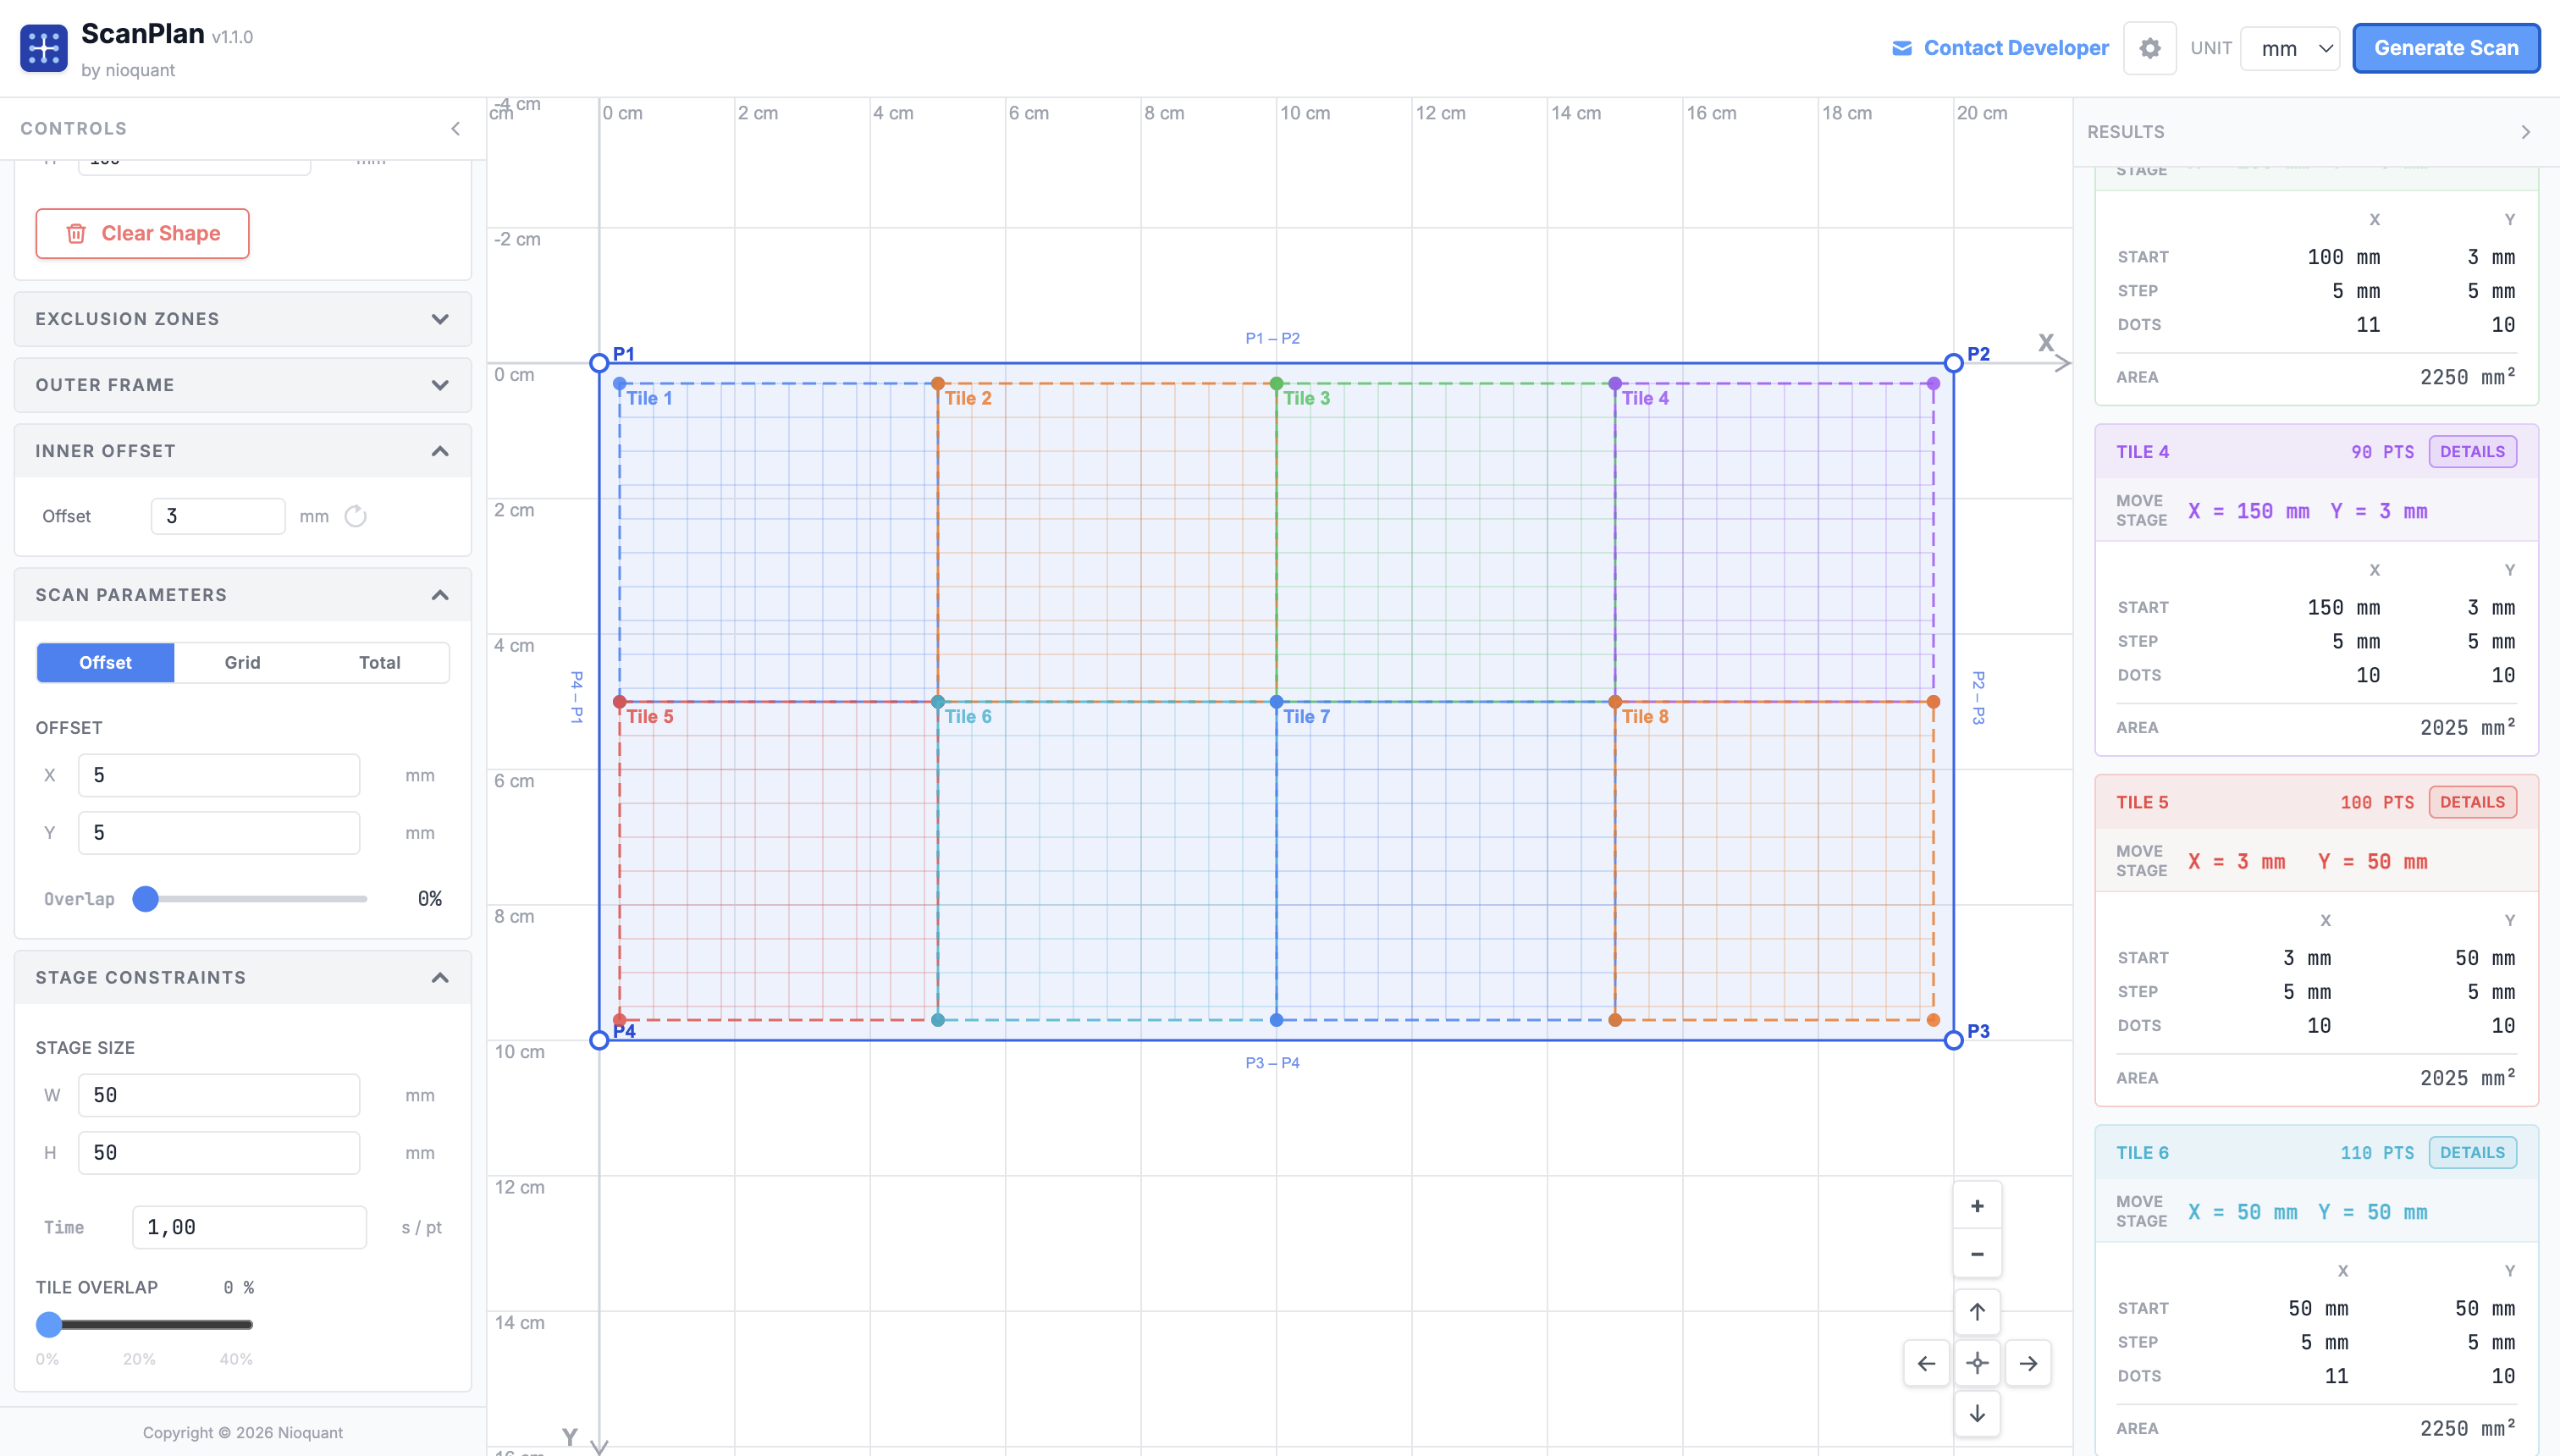Adjust the Tile Overlap slider handle

point(49,1324)
